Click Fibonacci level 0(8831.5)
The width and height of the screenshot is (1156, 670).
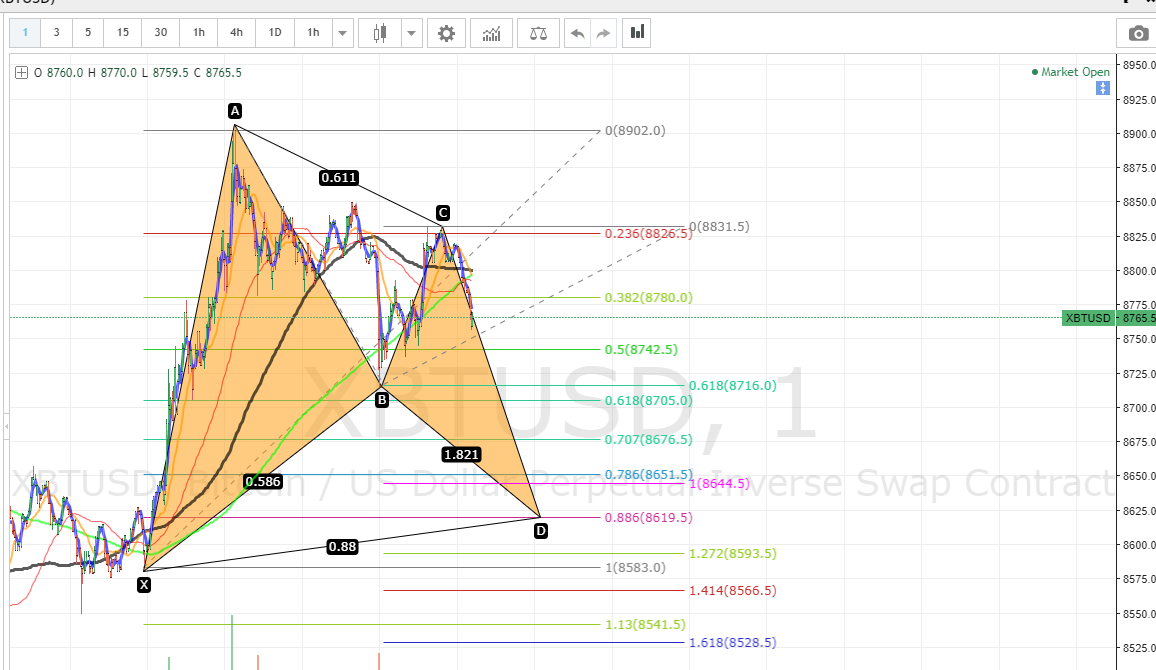[719, 226]
